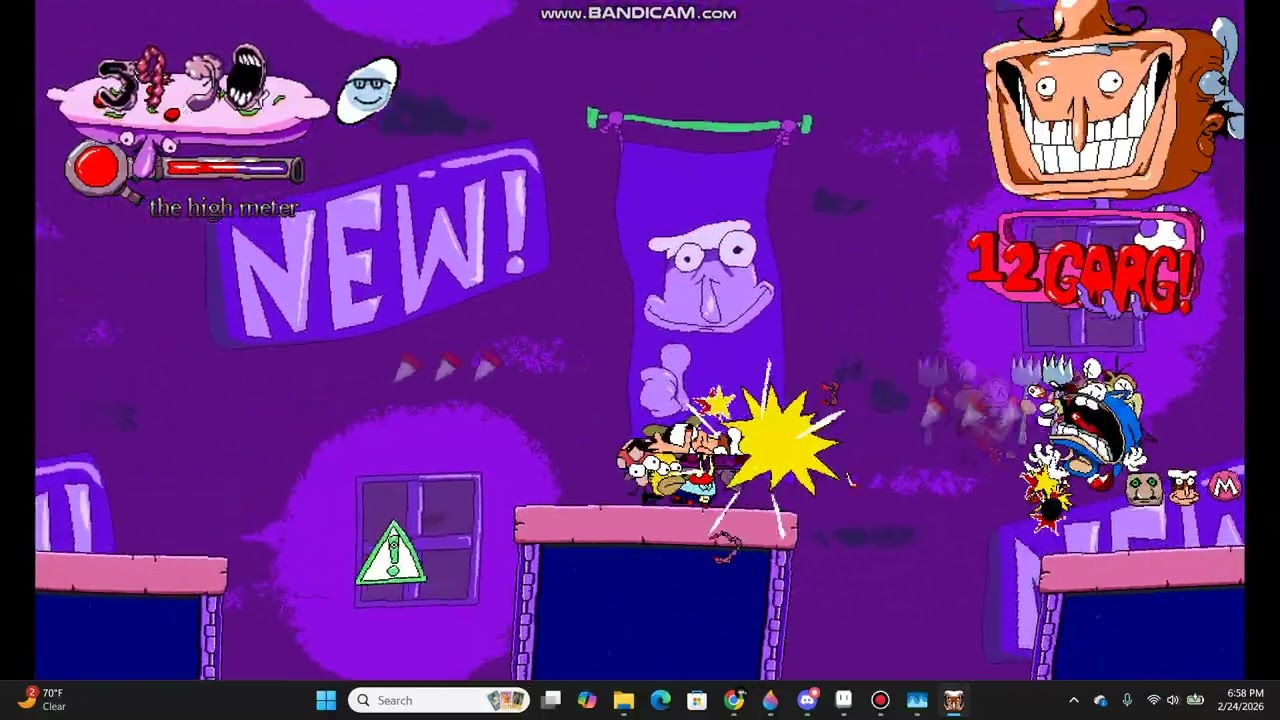This screenshot has height=720, width=1280.
Task: Open the white square face app icon
Action: pos(844,700)
